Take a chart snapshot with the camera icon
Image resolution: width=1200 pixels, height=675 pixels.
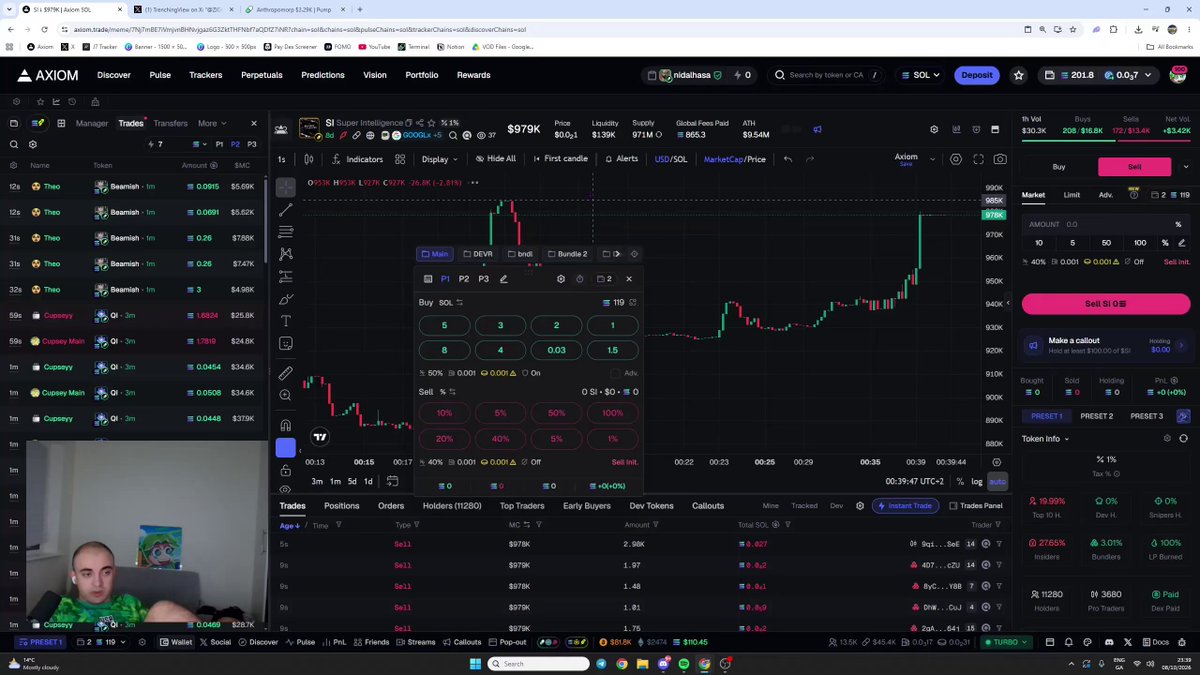point(1000,159)
